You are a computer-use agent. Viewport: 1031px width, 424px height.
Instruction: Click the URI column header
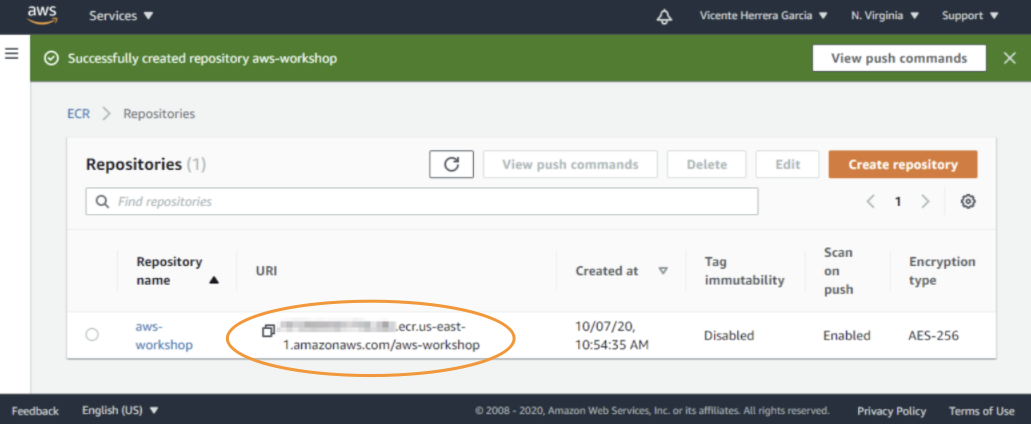266,271
